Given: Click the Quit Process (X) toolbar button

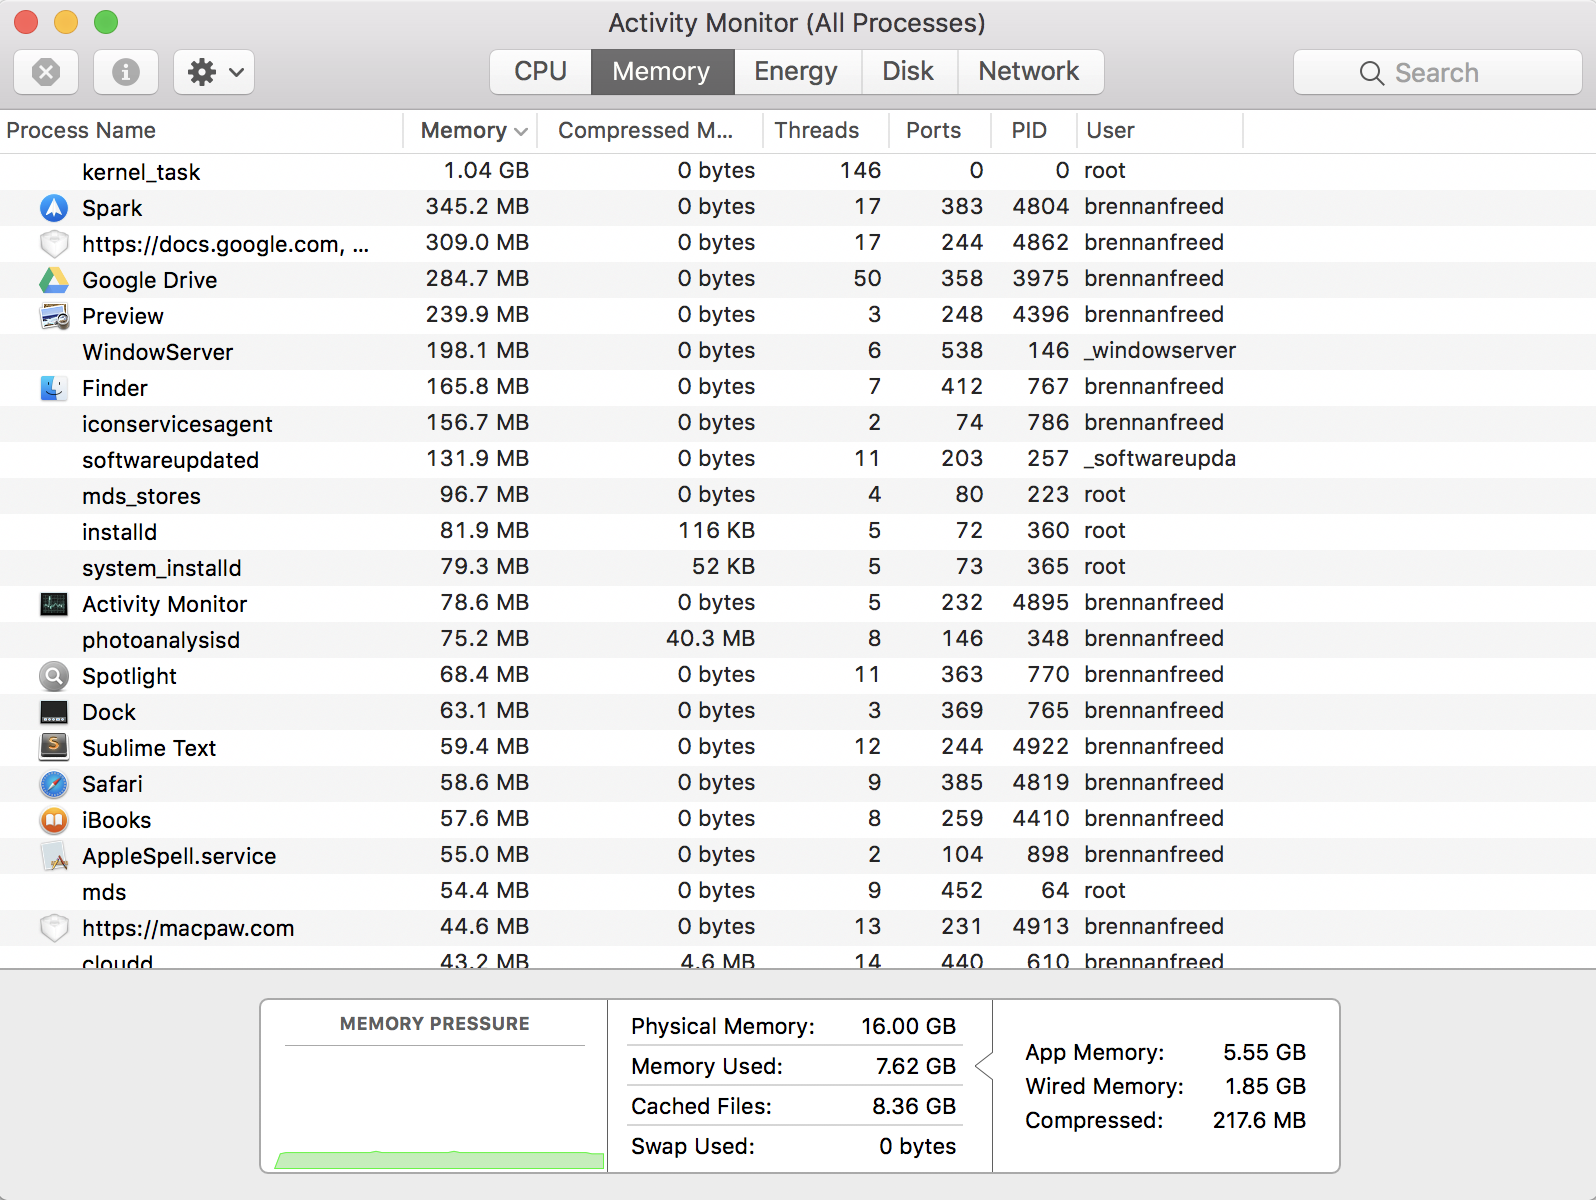Looking at the screenshot, I should (x=46, y=72).
